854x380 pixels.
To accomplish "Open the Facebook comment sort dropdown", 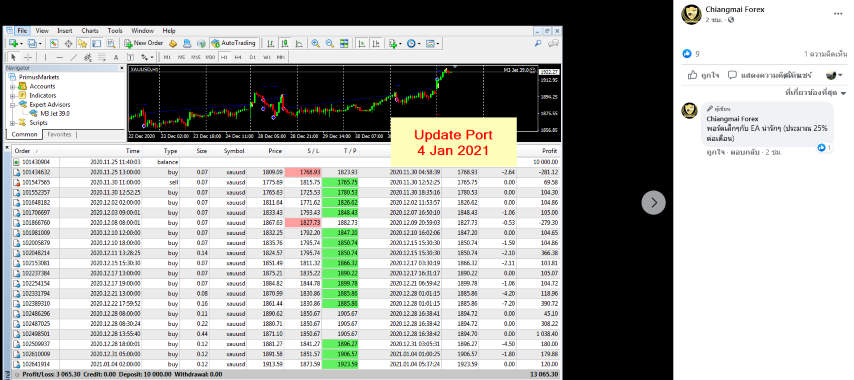I will pos(815,93).
